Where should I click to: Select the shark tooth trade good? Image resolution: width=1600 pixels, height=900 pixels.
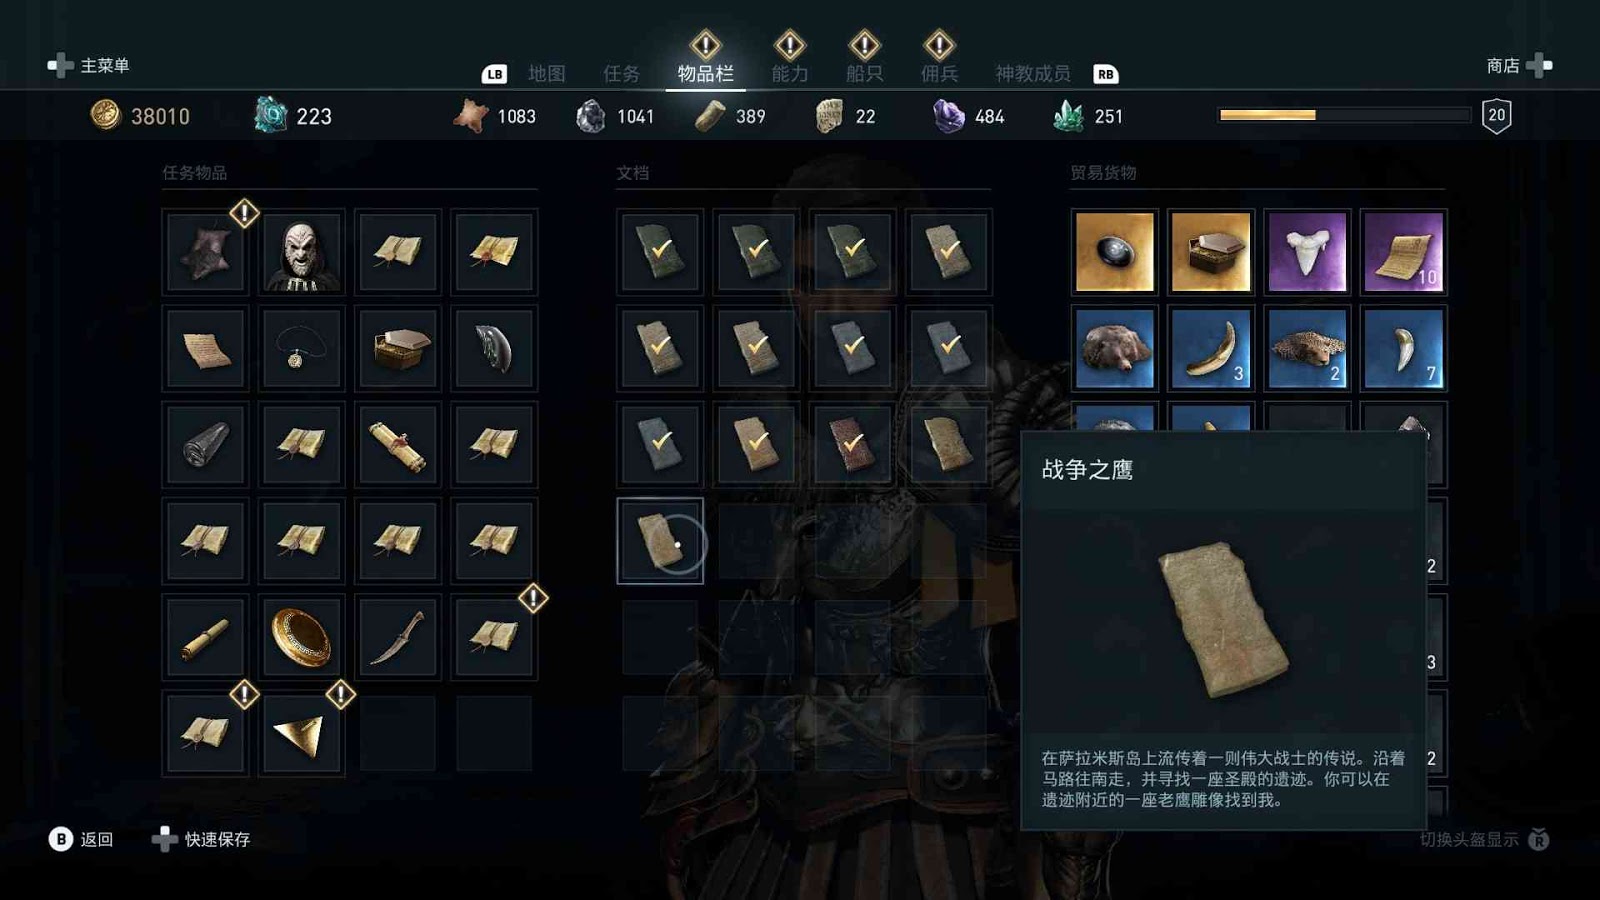[1306, 252]
